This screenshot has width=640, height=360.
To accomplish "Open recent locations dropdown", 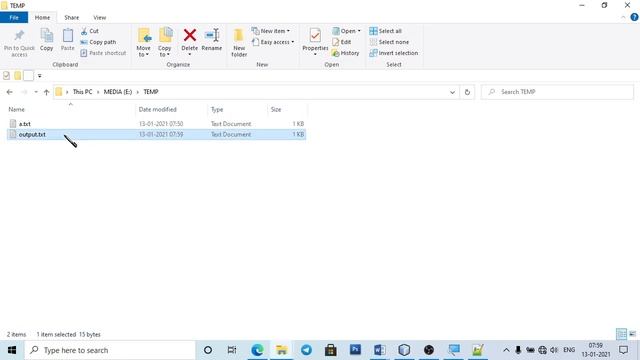I will (x=36, y=92).
